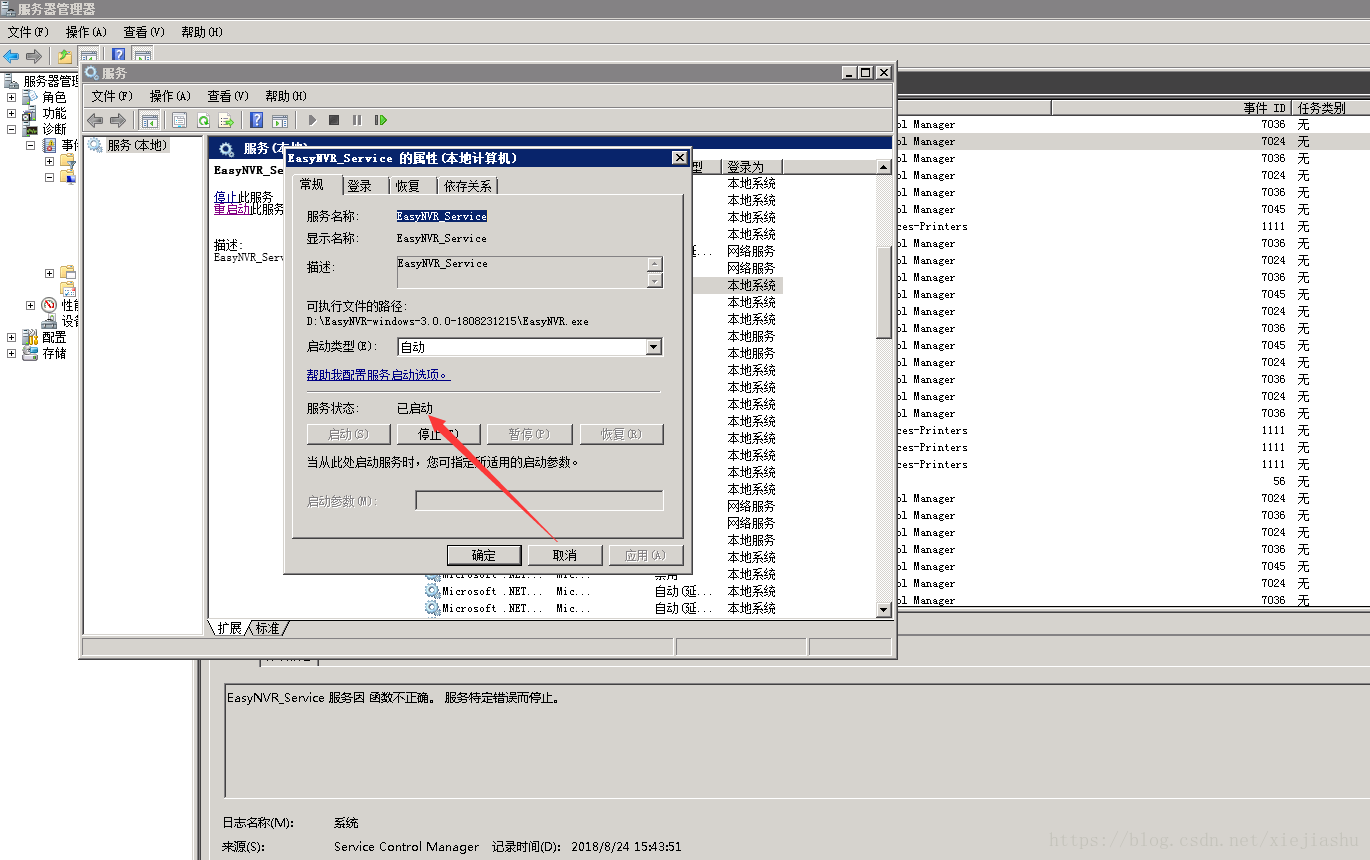
Task: Collapse the 诊断 tree node
Action: [11, 129]
